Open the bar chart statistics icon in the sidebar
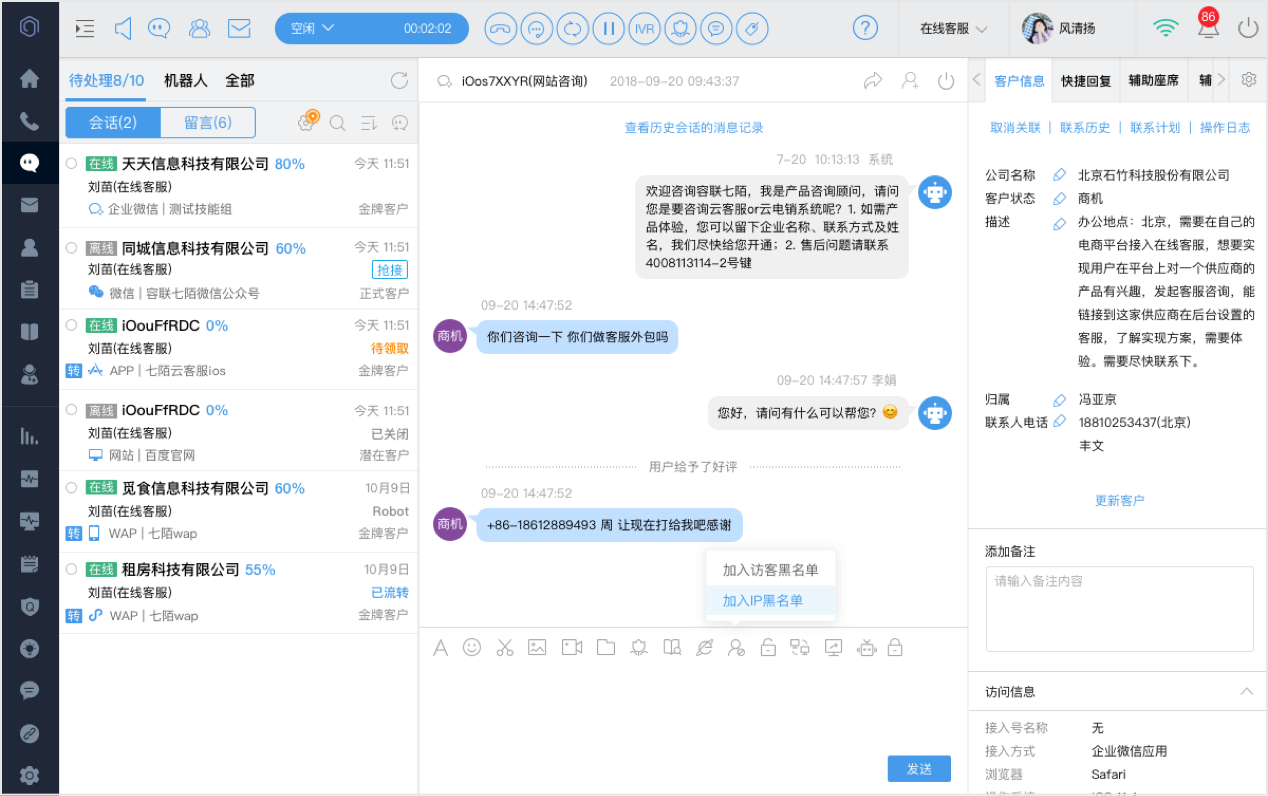The height and width of the screenshot is (796, 1268). pyautogui.click(x=29, y=436)
